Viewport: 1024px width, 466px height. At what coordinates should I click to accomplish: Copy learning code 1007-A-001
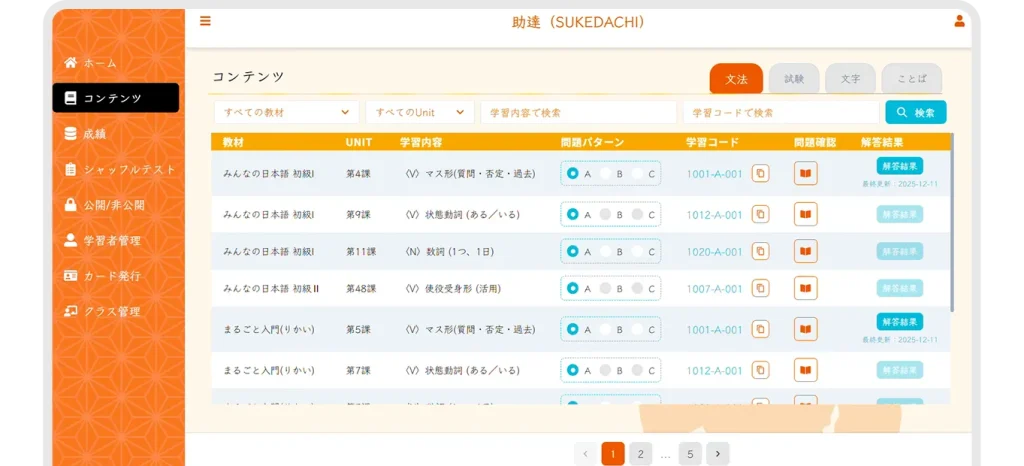[760, 289]
